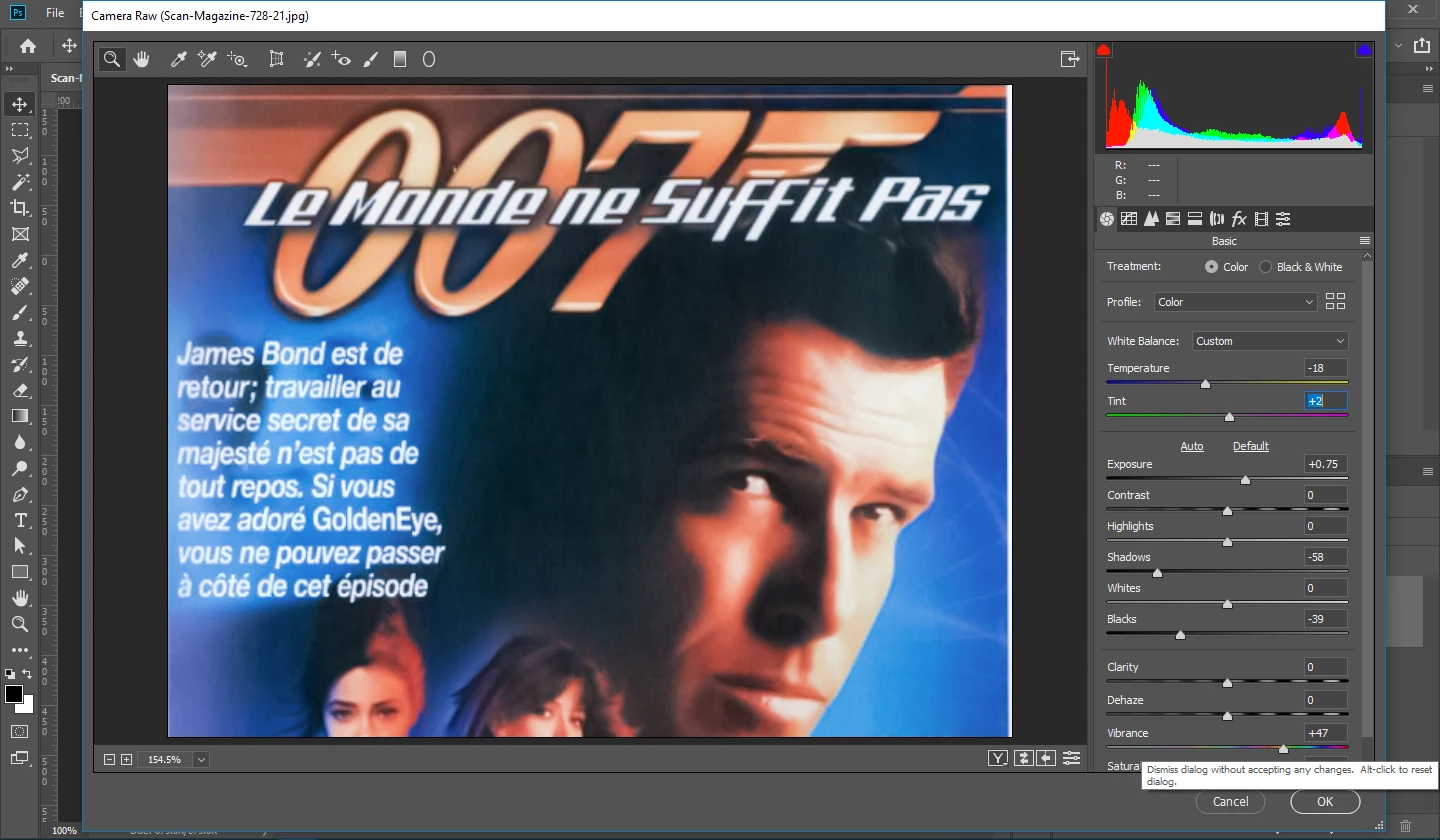Open the Split Toning tab
This screenshot has width=1440, height=840.
coord(1195,219)
